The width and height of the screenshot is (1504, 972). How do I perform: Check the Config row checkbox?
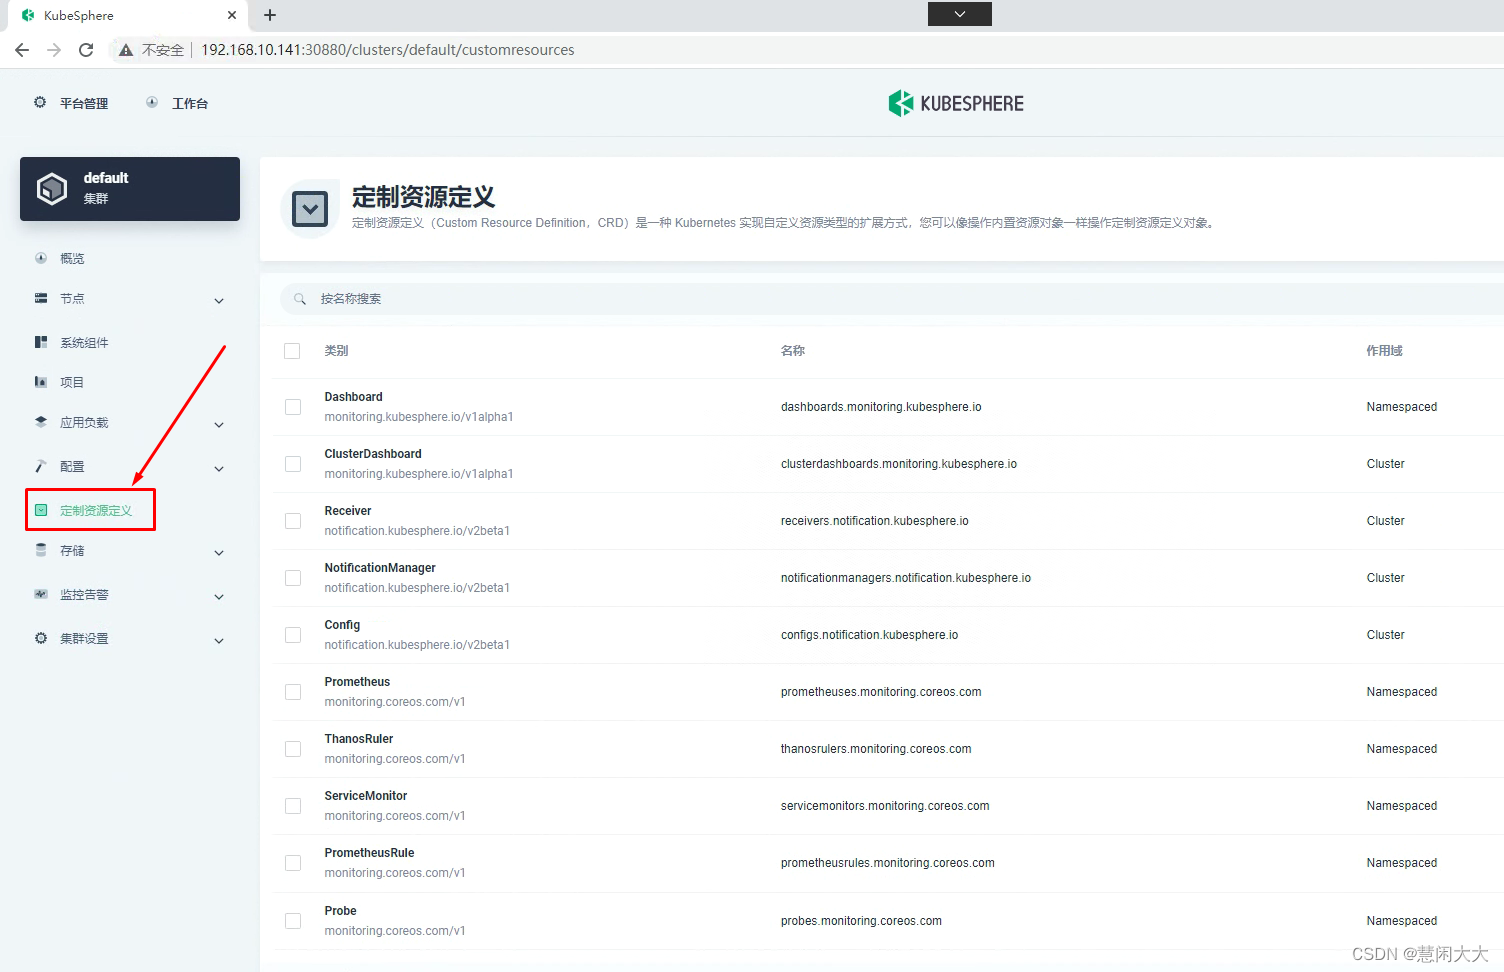293,635
